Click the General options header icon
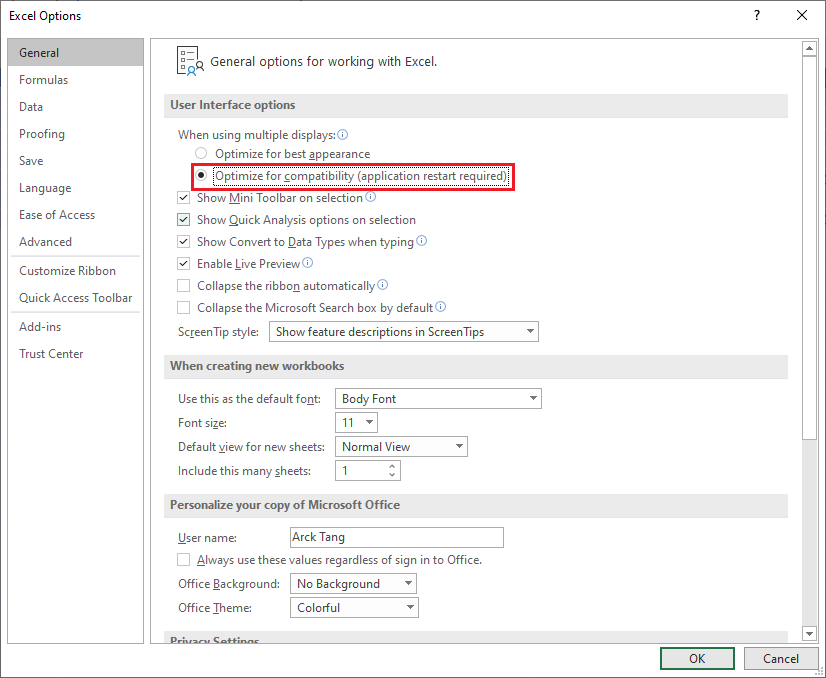Screen dimensions: 826x678 pos(190,61)
